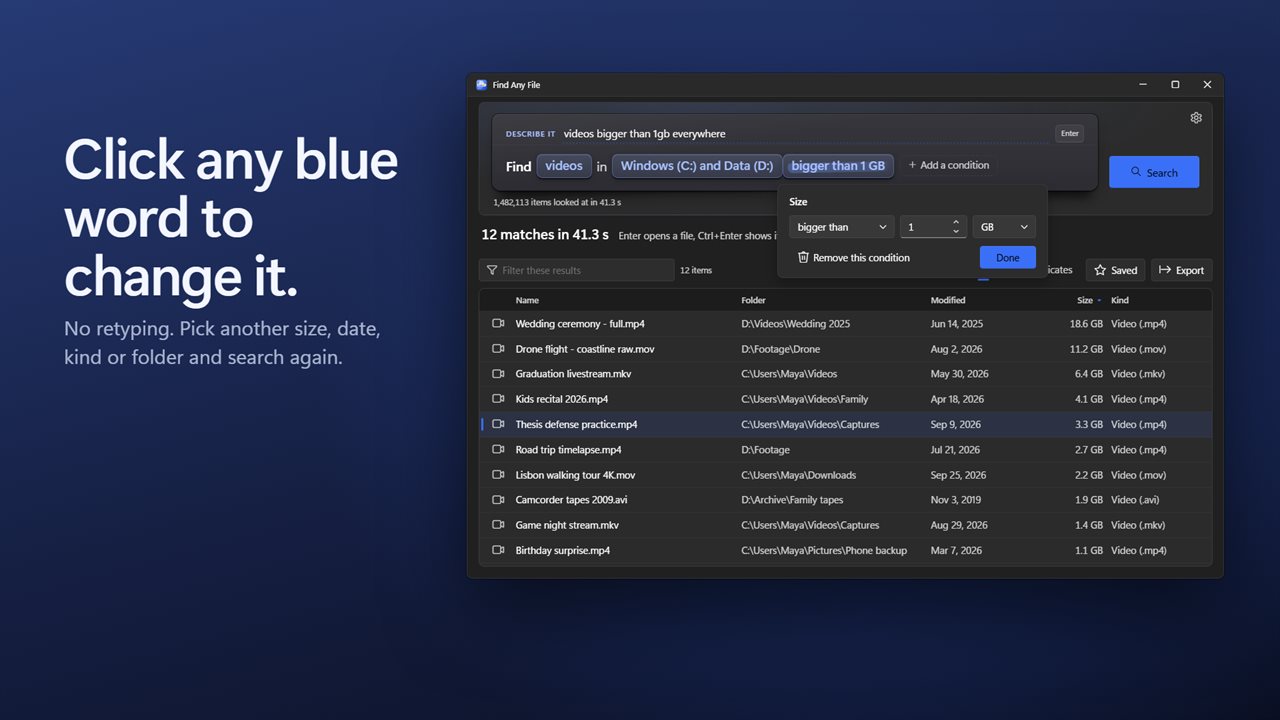Click the Find Any File app icon in title bar

click(x=481, y=85)
